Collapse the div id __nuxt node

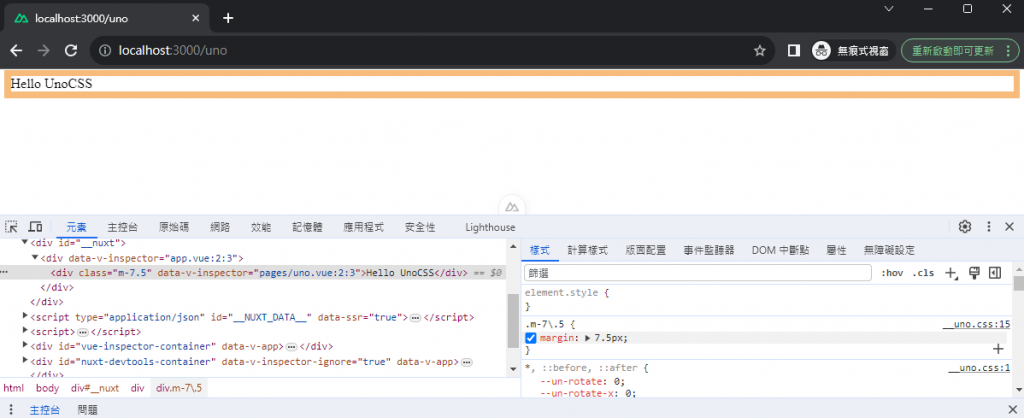tap(25, 242)
